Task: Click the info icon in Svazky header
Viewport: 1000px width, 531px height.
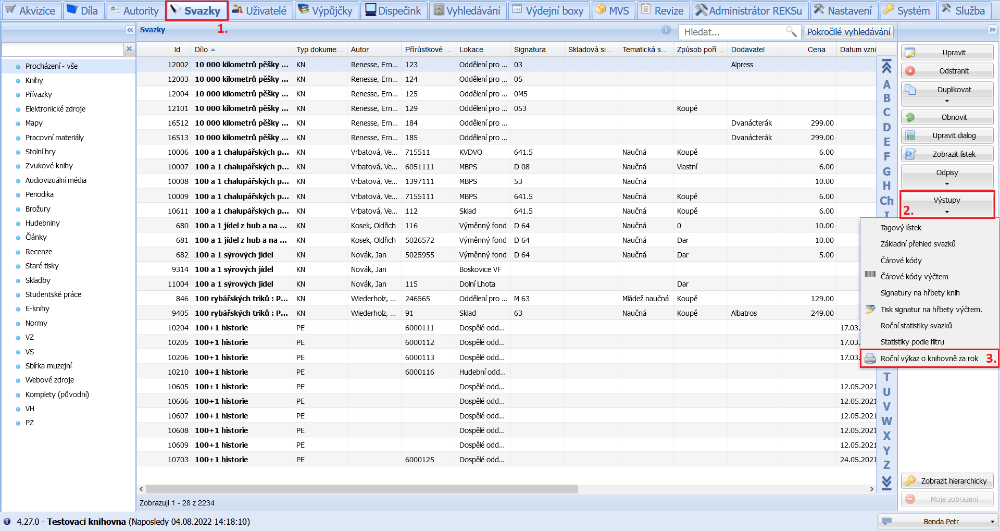Action: 667,32
